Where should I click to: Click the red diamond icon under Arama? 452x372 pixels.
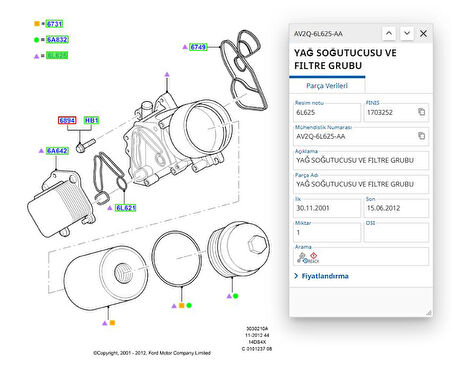[313, 256]
